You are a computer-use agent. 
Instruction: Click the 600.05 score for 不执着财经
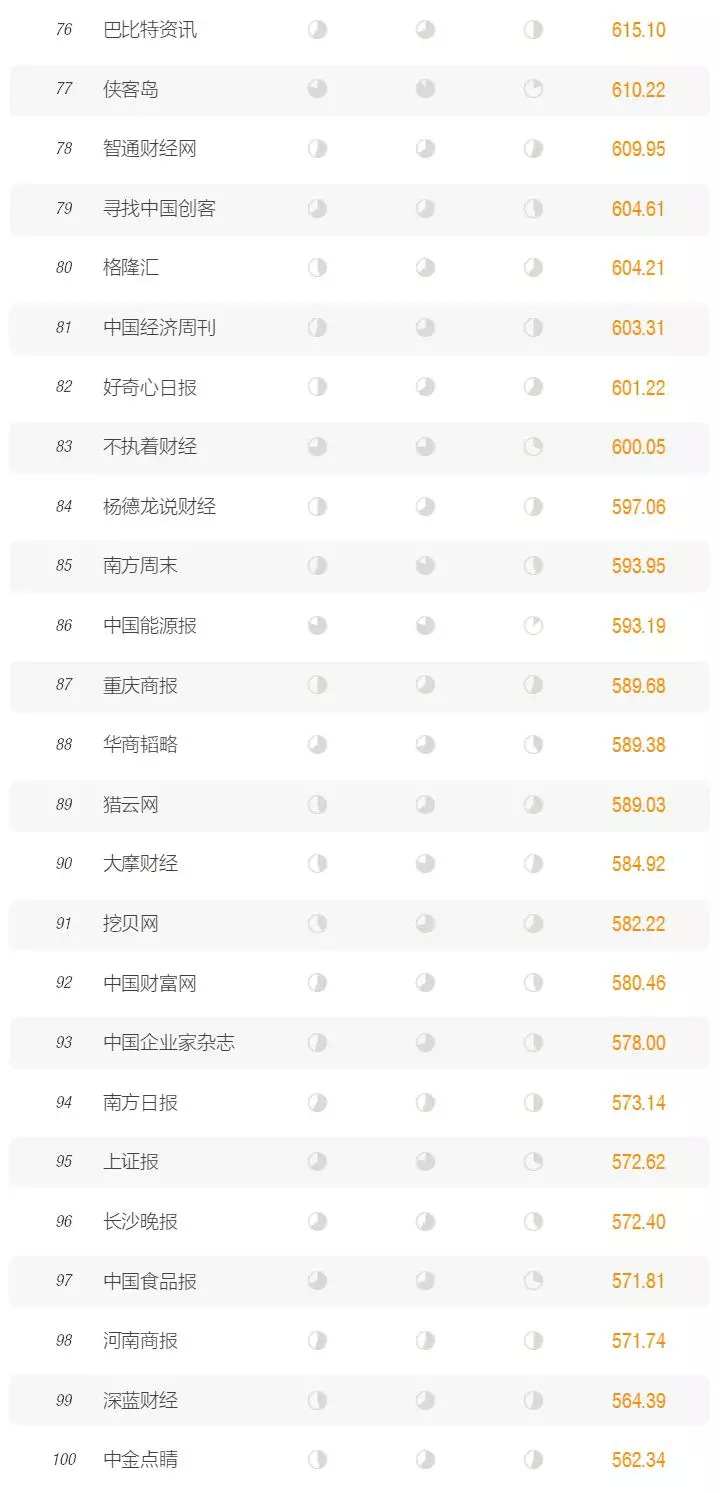638,447
